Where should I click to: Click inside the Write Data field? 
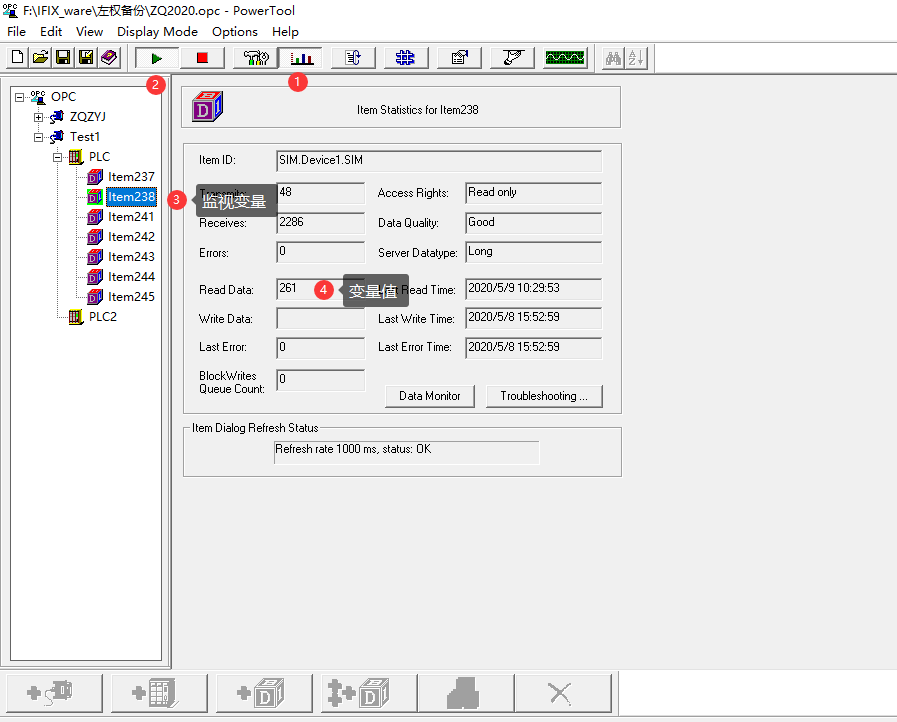click(x=320, y=318)
